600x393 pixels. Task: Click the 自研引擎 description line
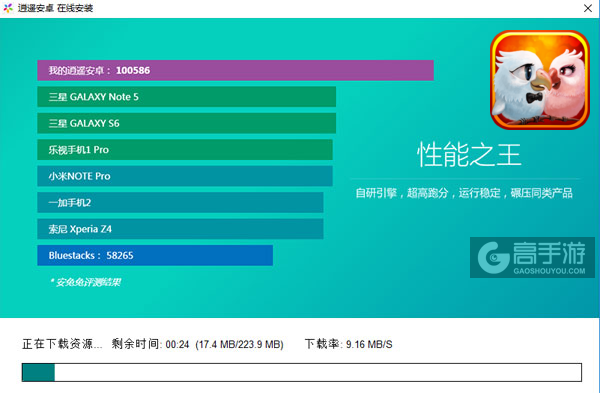464,193
